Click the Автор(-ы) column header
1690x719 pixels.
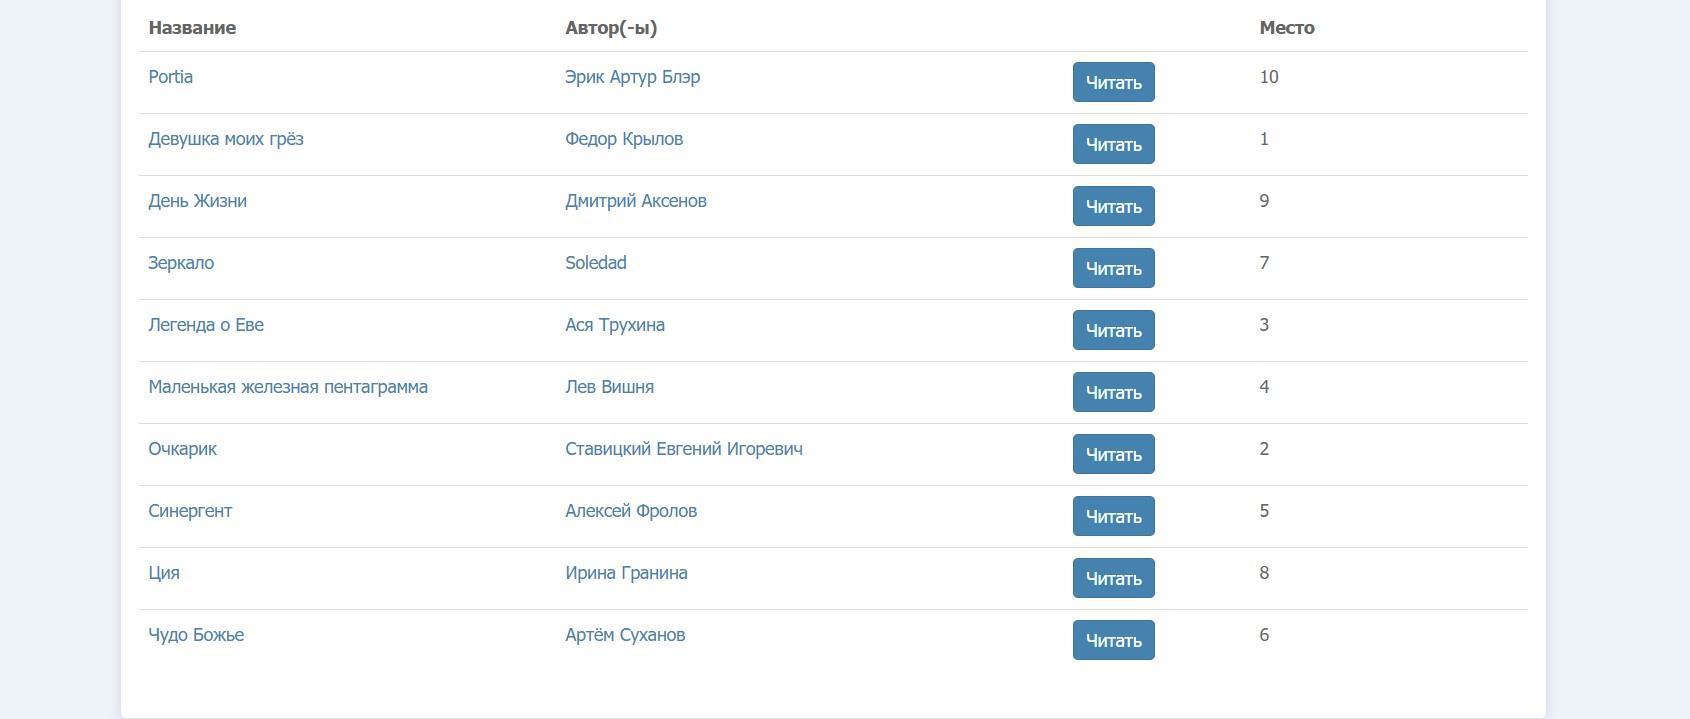pos(611,28)
